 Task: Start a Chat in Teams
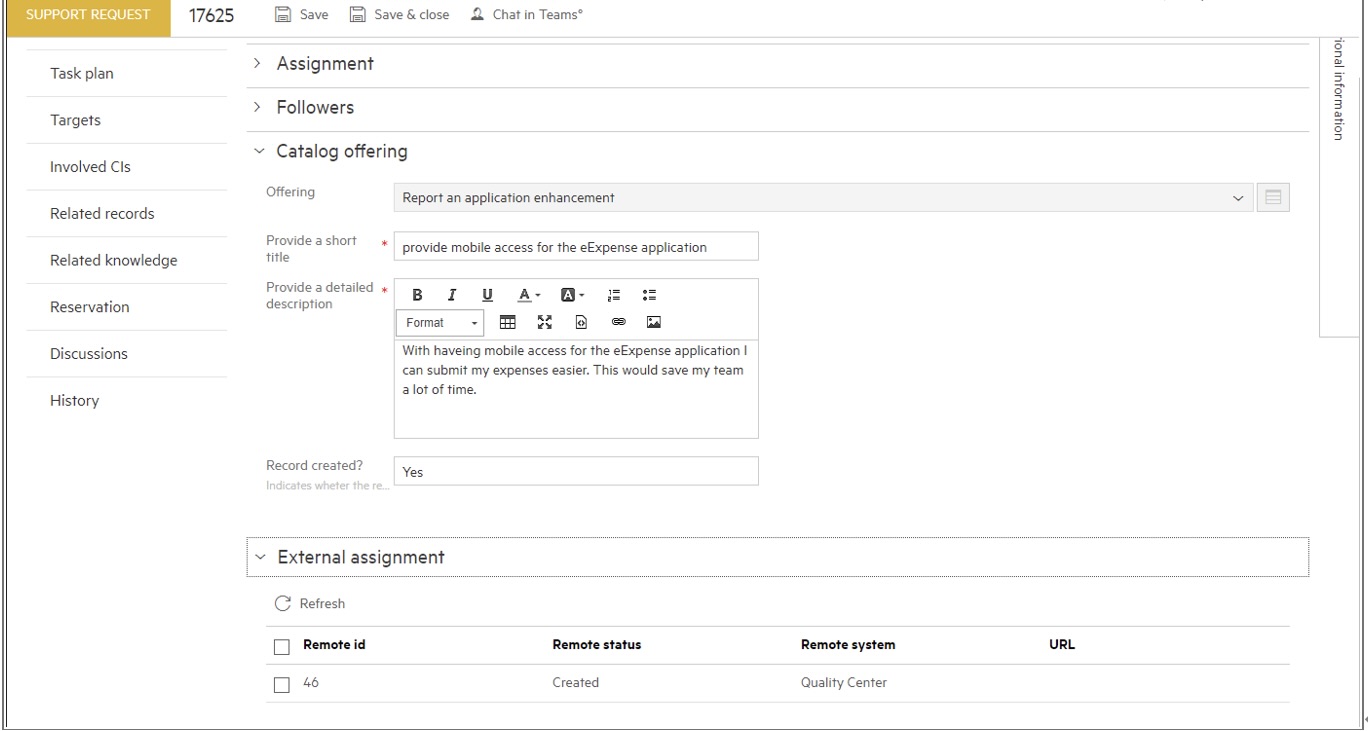526,14
